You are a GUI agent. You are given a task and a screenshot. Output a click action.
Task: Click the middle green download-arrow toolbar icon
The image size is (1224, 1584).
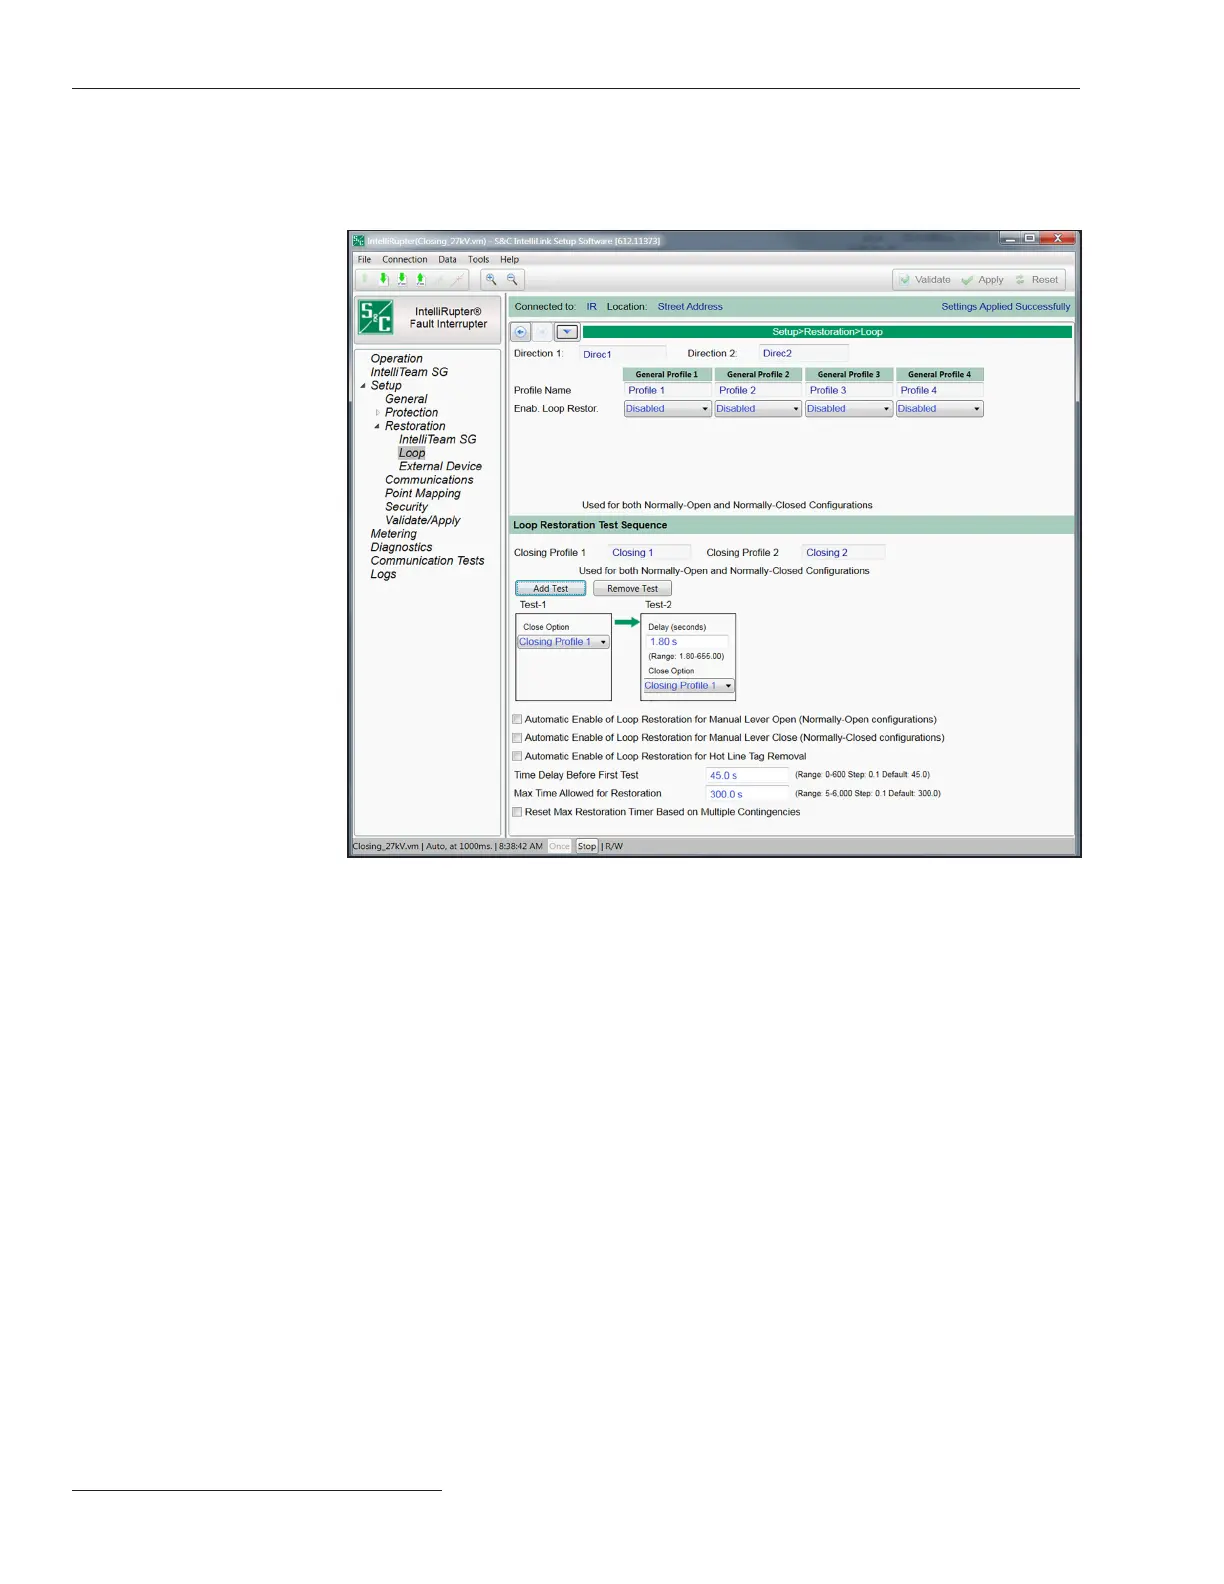402,280
